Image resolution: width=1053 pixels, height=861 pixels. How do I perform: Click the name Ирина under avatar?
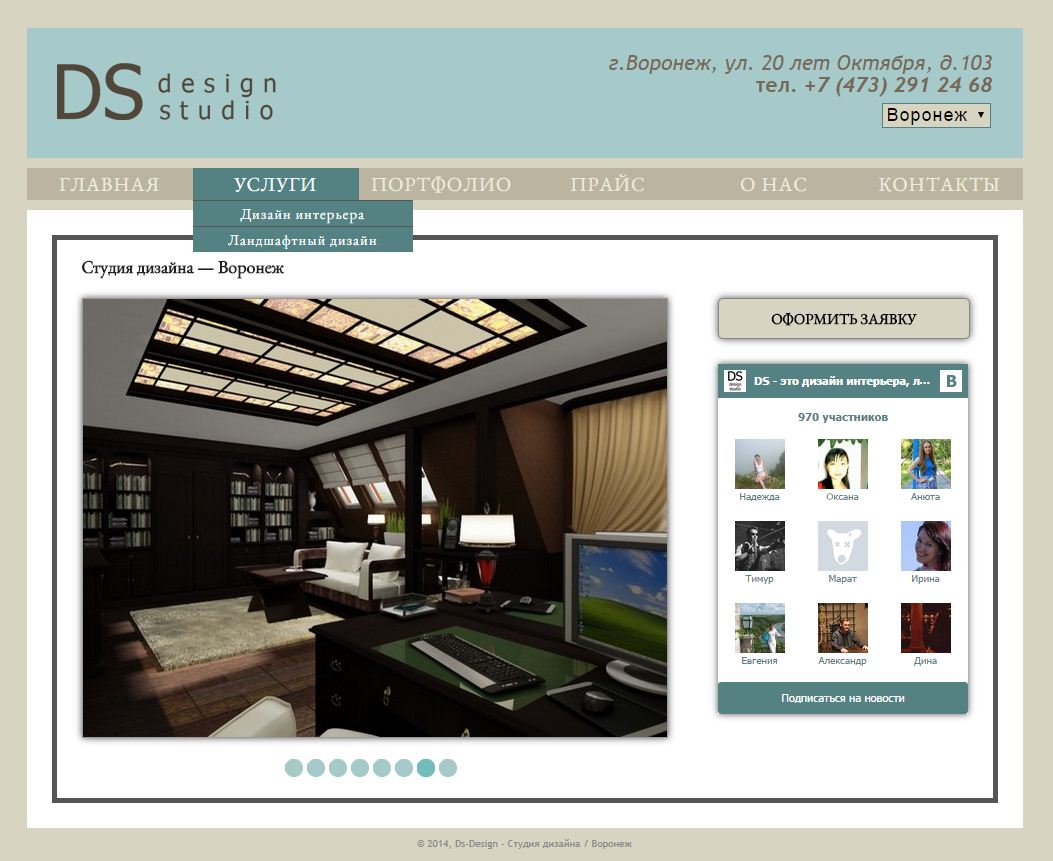[x=925, y=579]
